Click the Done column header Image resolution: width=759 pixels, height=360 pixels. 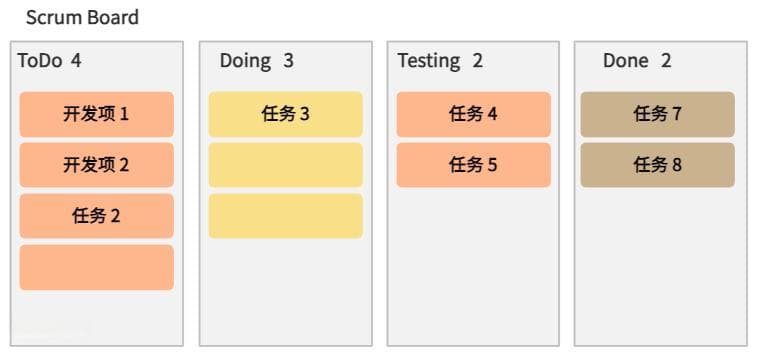tap(625, 60)
